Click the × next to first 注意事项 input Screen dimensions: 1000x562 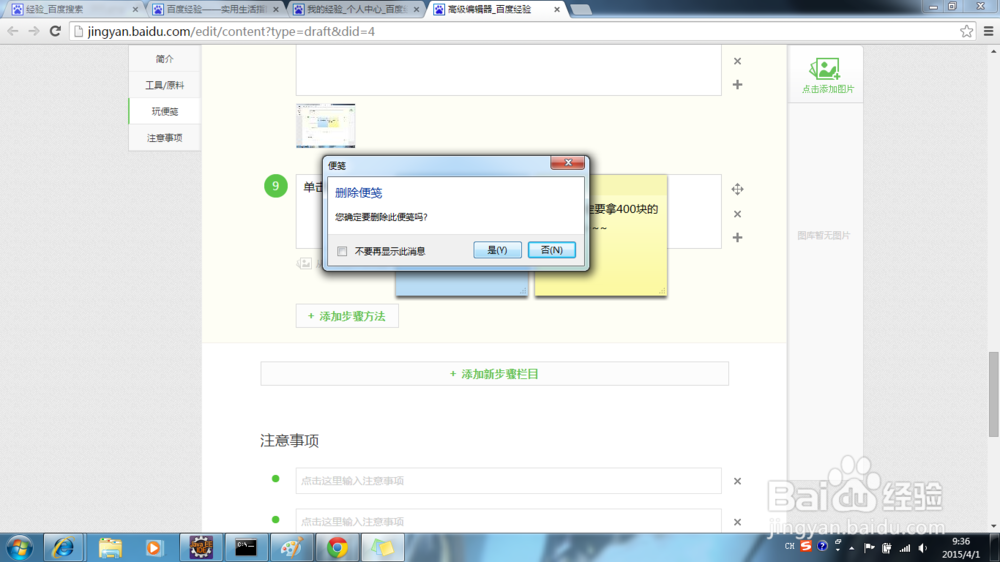(x=737, y=481)
